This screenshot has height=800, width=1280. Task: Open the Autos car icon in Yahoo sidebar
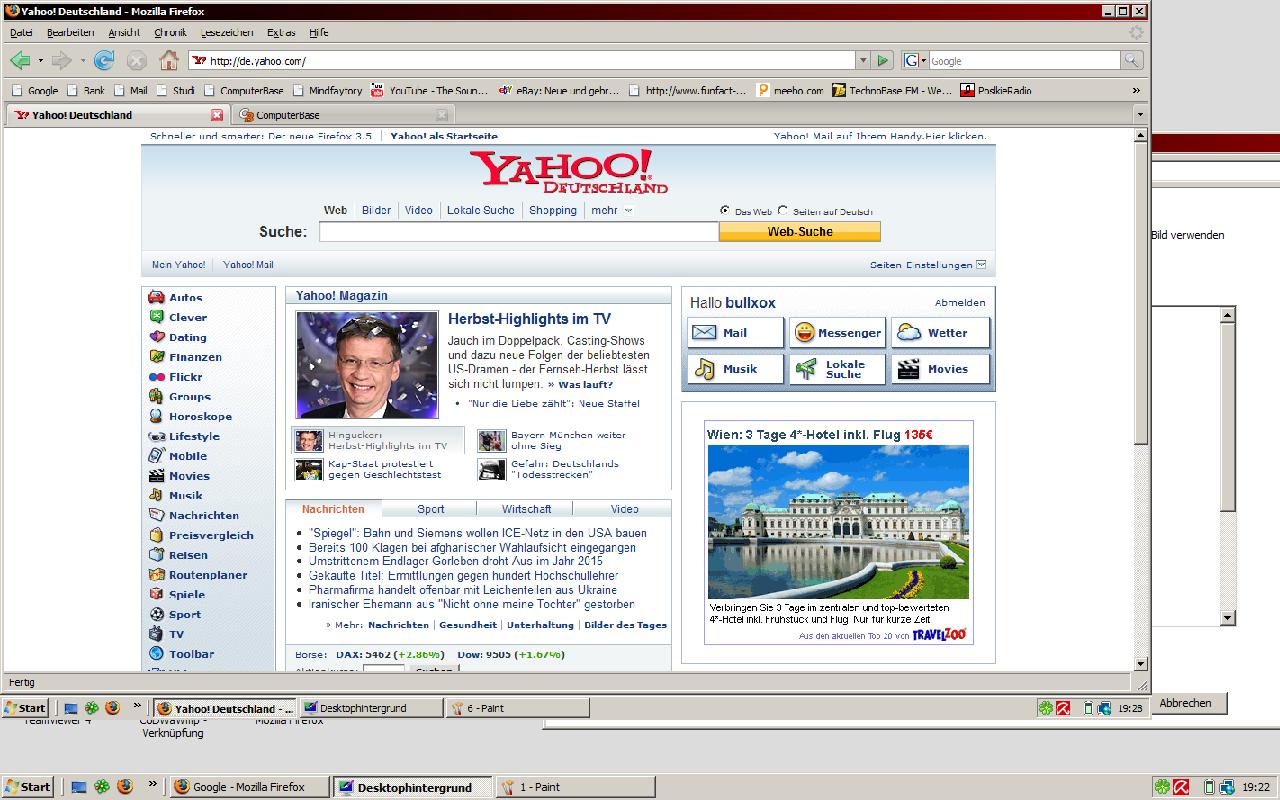coord(156,297)
